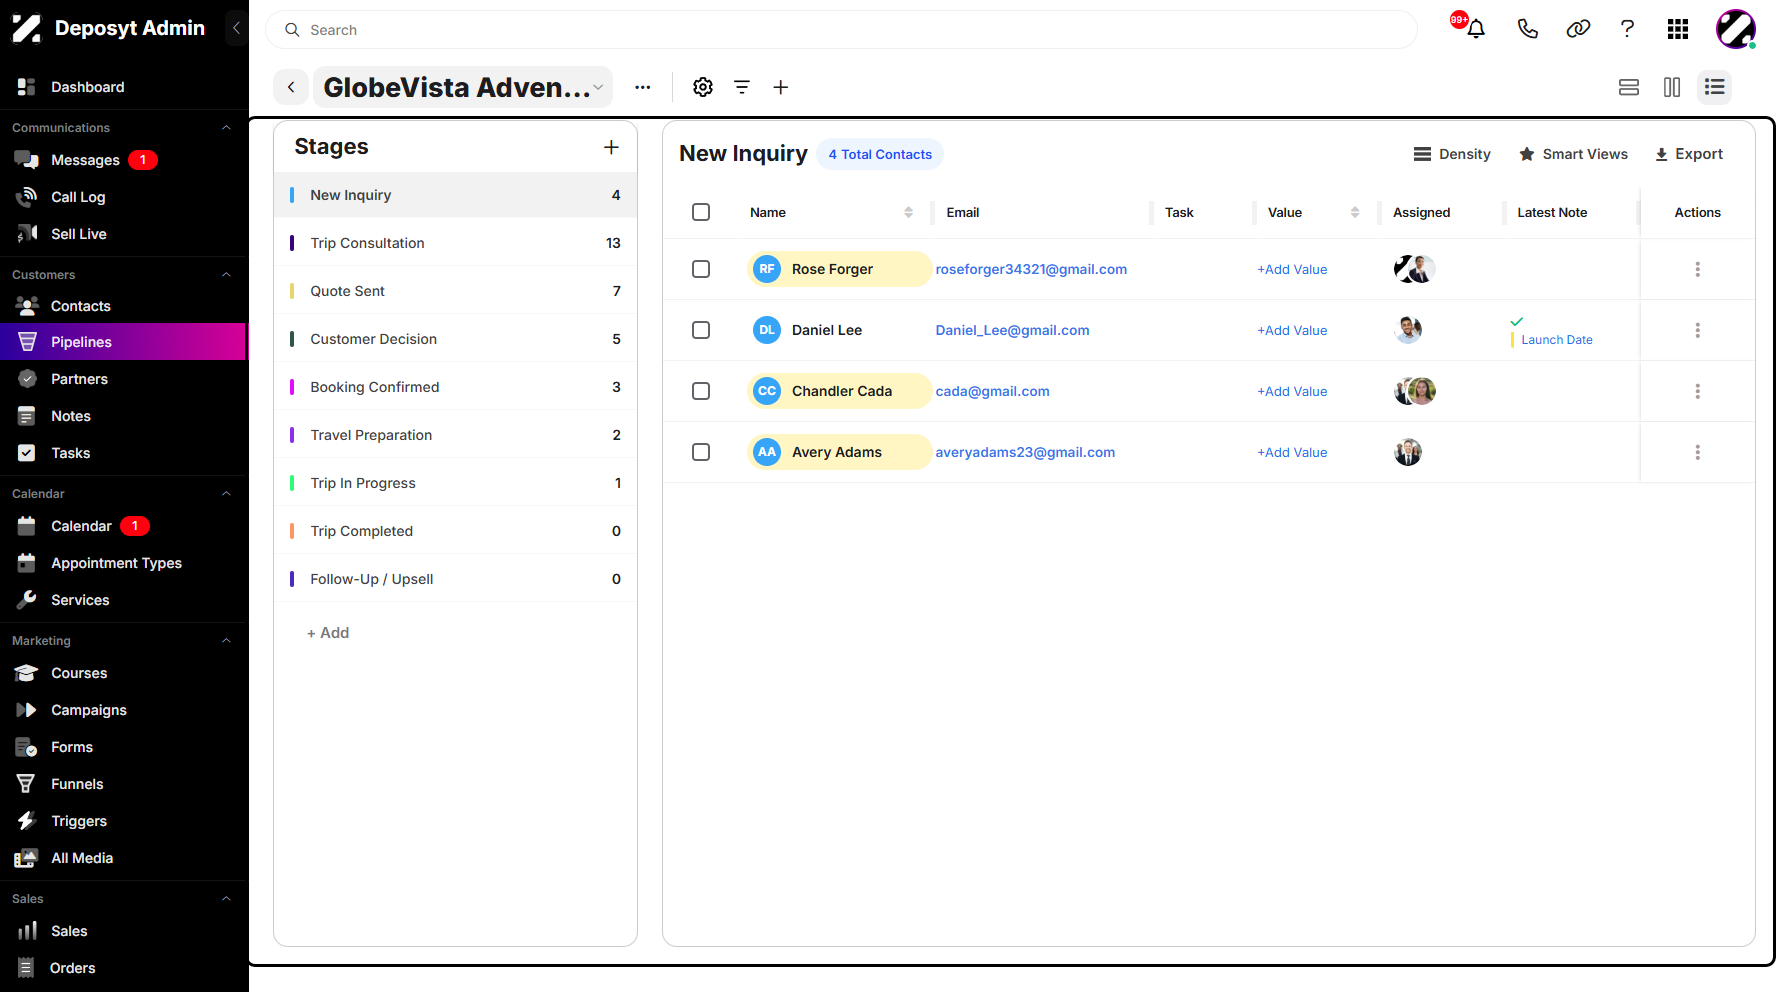Open the GlobeVista Adven... pipeline dropdown
Image resolution: width=1780 pixels, height=992 pixels.
point(463,87)
